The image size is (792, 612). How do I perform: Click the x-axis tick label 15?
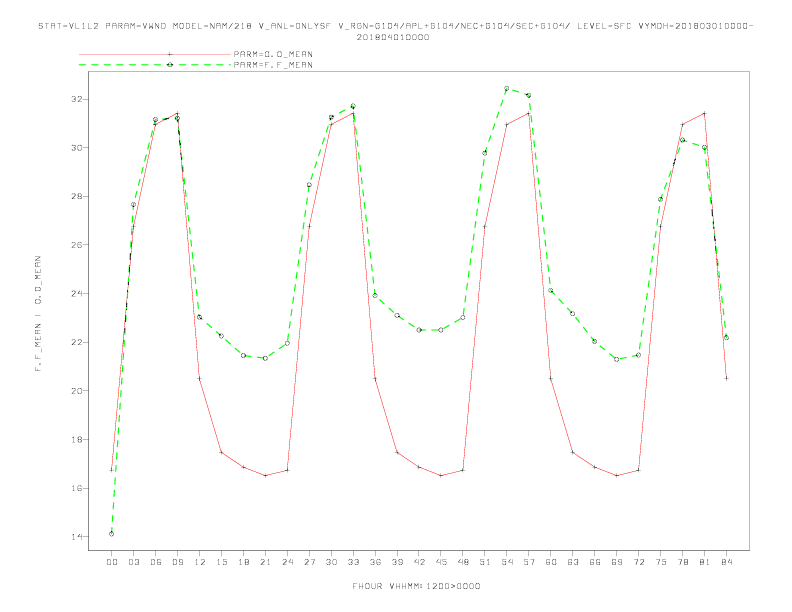221,562
